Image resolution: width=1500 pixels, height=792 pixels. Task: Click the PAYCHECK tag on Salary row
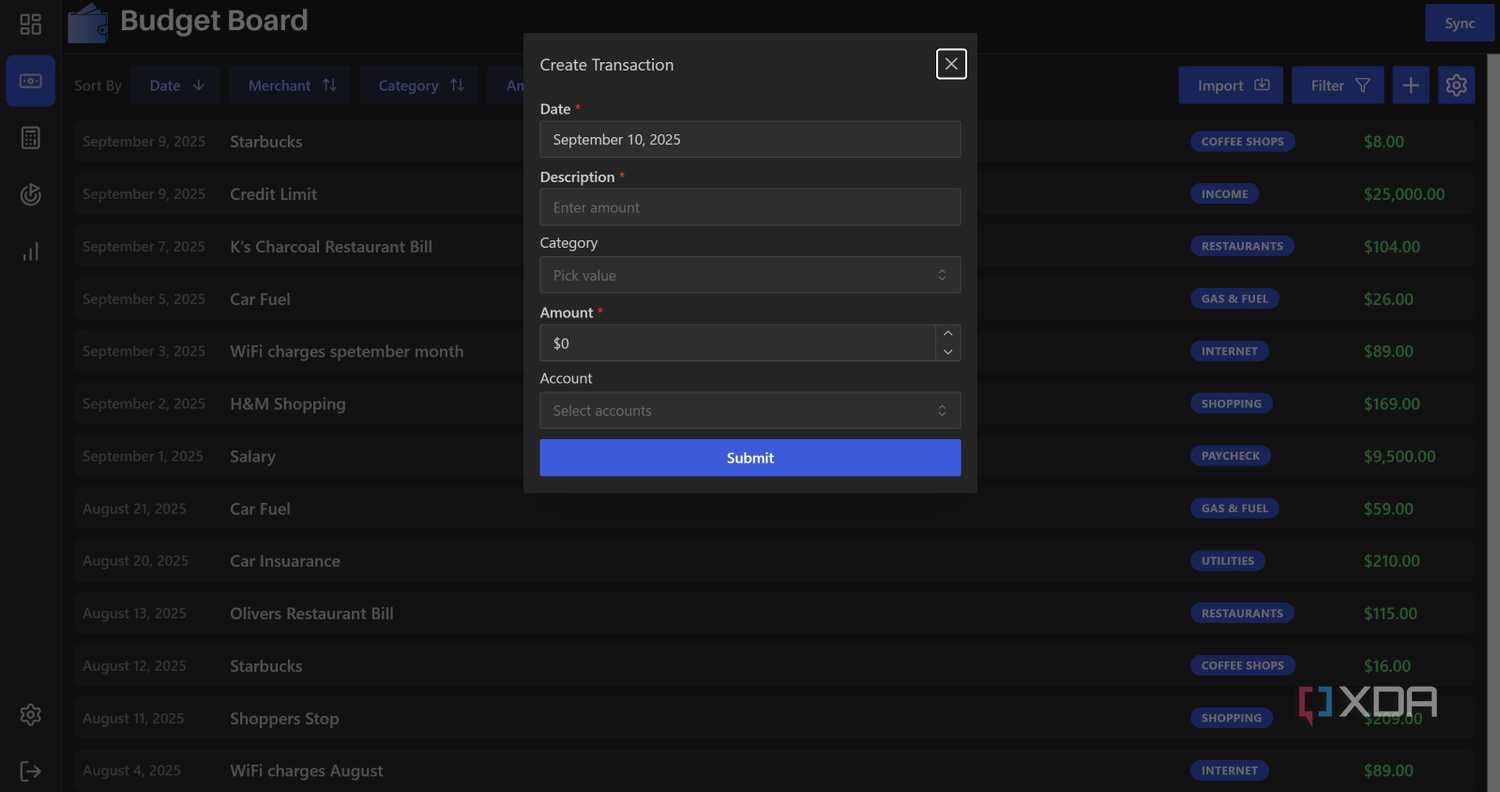(x=1230, y=456)
